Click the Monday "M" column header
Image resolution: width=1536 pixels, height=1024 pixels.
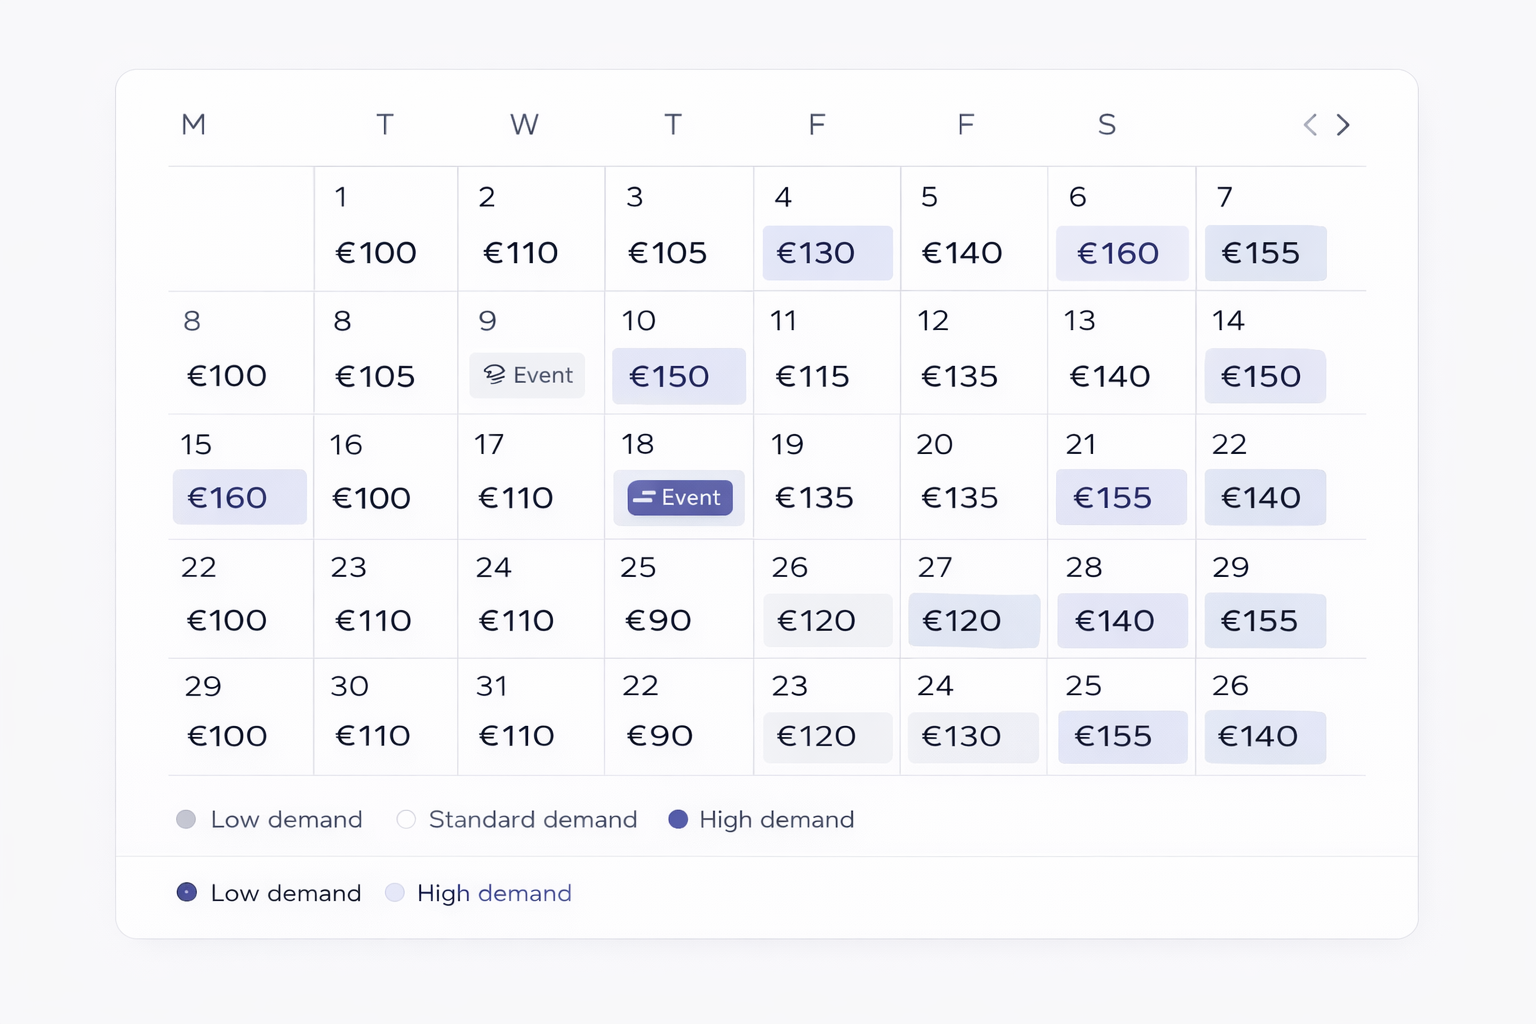click(x=194, y=125)
